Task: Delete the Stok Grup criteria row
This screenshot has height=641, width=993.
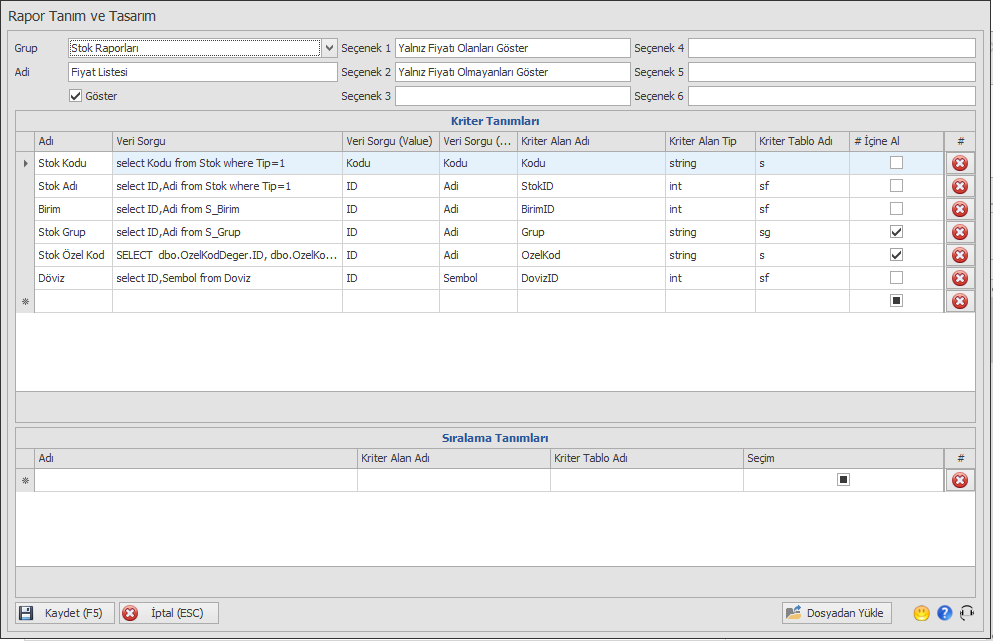Action: pos(959,232)
